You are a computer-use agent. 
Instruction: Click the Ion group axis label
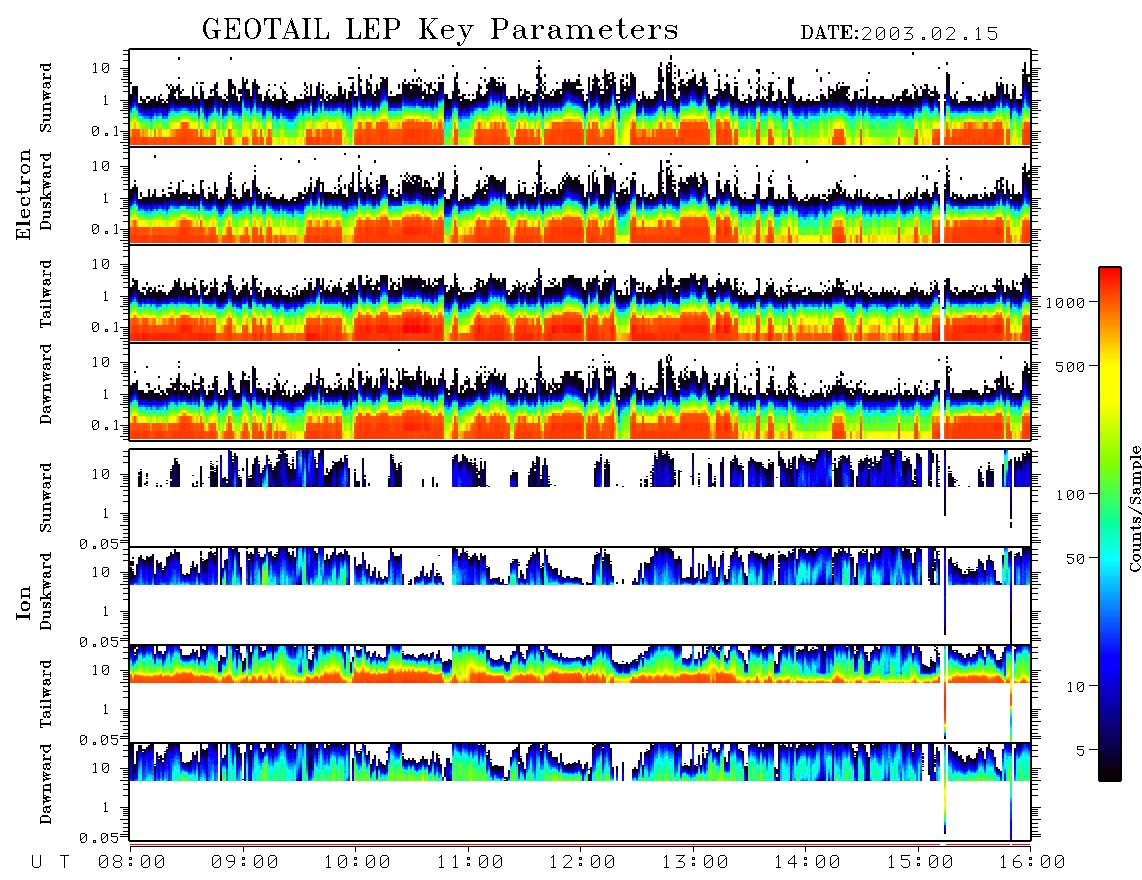pyautogui.click(x=24, y=602)
